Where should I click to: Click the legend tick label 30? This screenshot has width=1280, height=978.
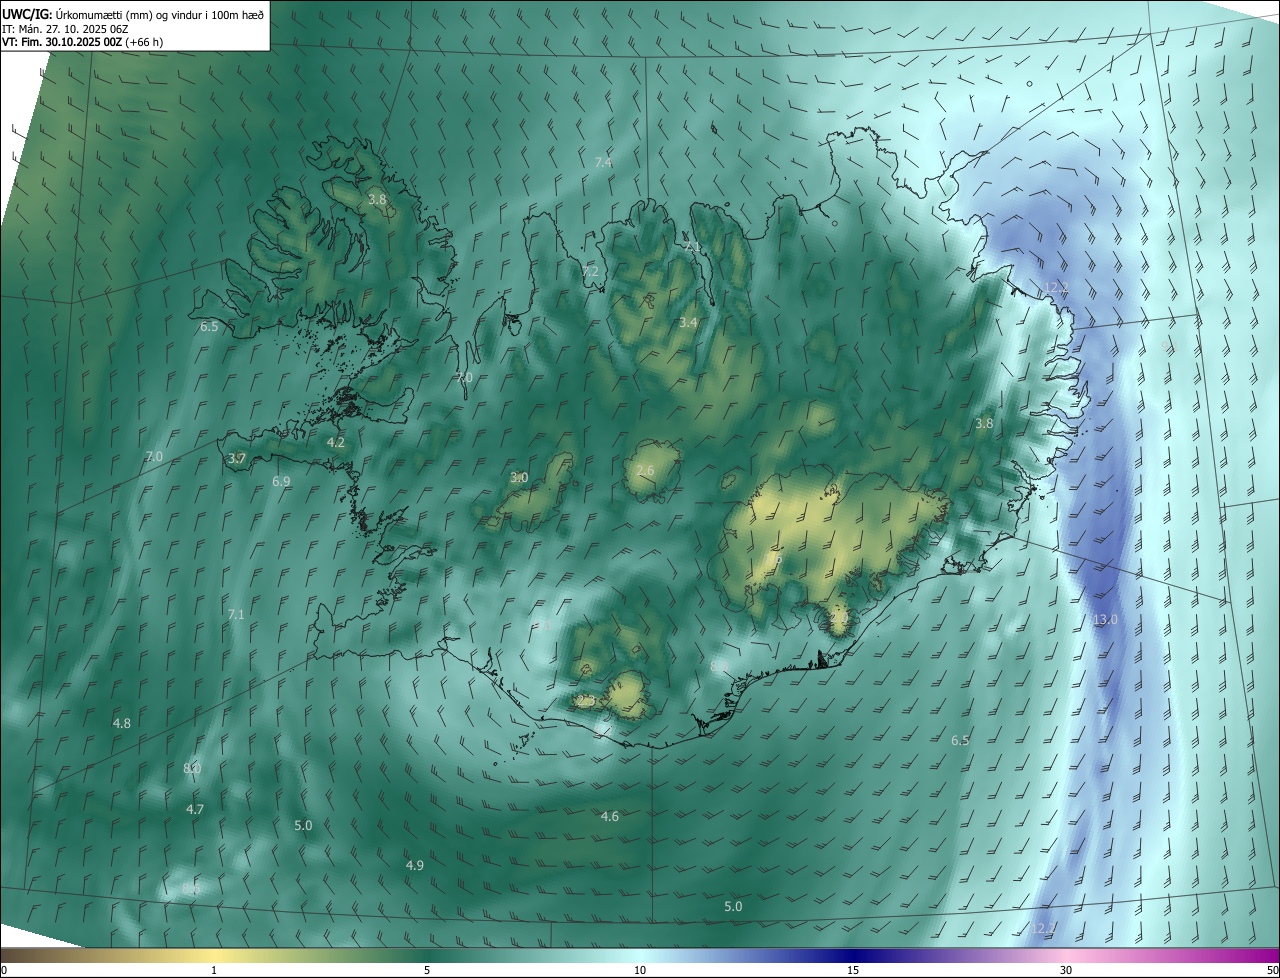[1066, 971]
